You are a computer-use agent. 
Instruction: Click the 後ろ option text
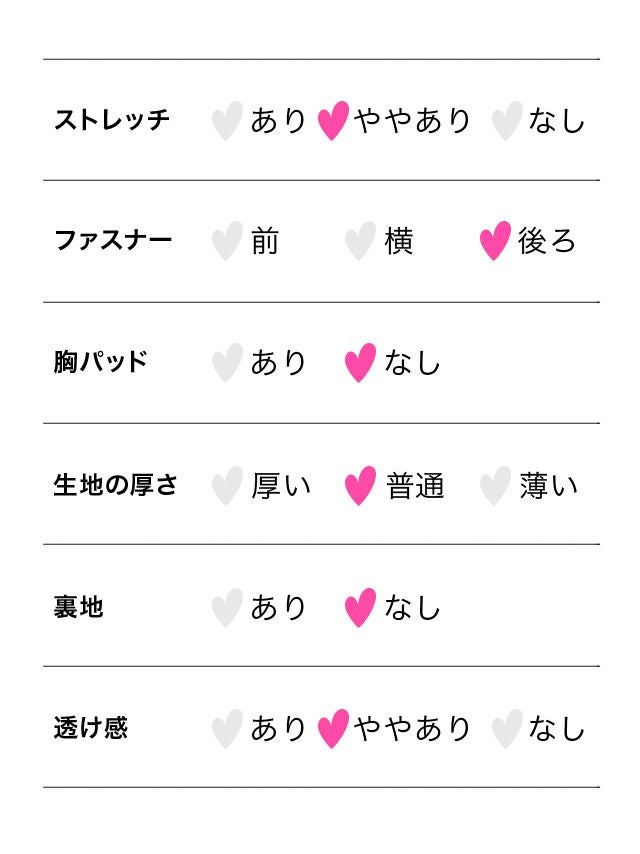(547, 242)
